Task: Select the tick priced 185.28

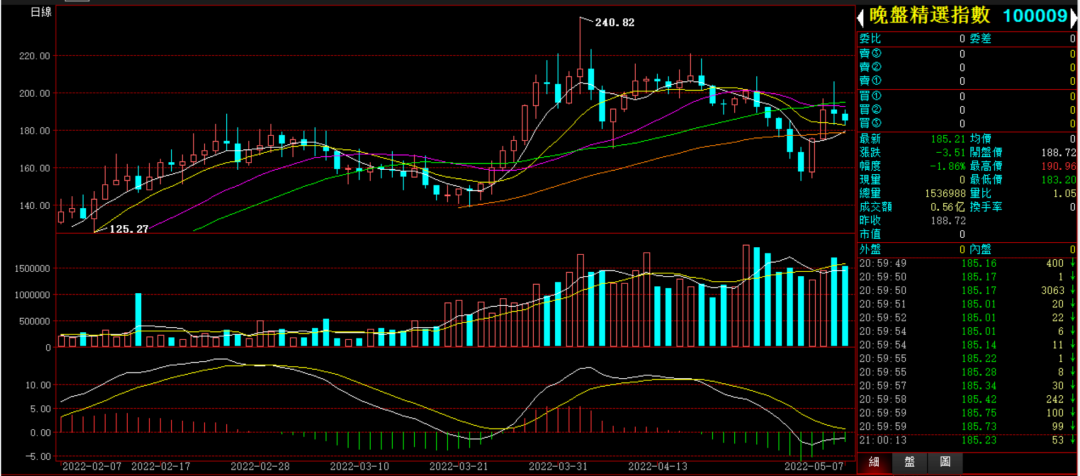Action: point(967,371)
